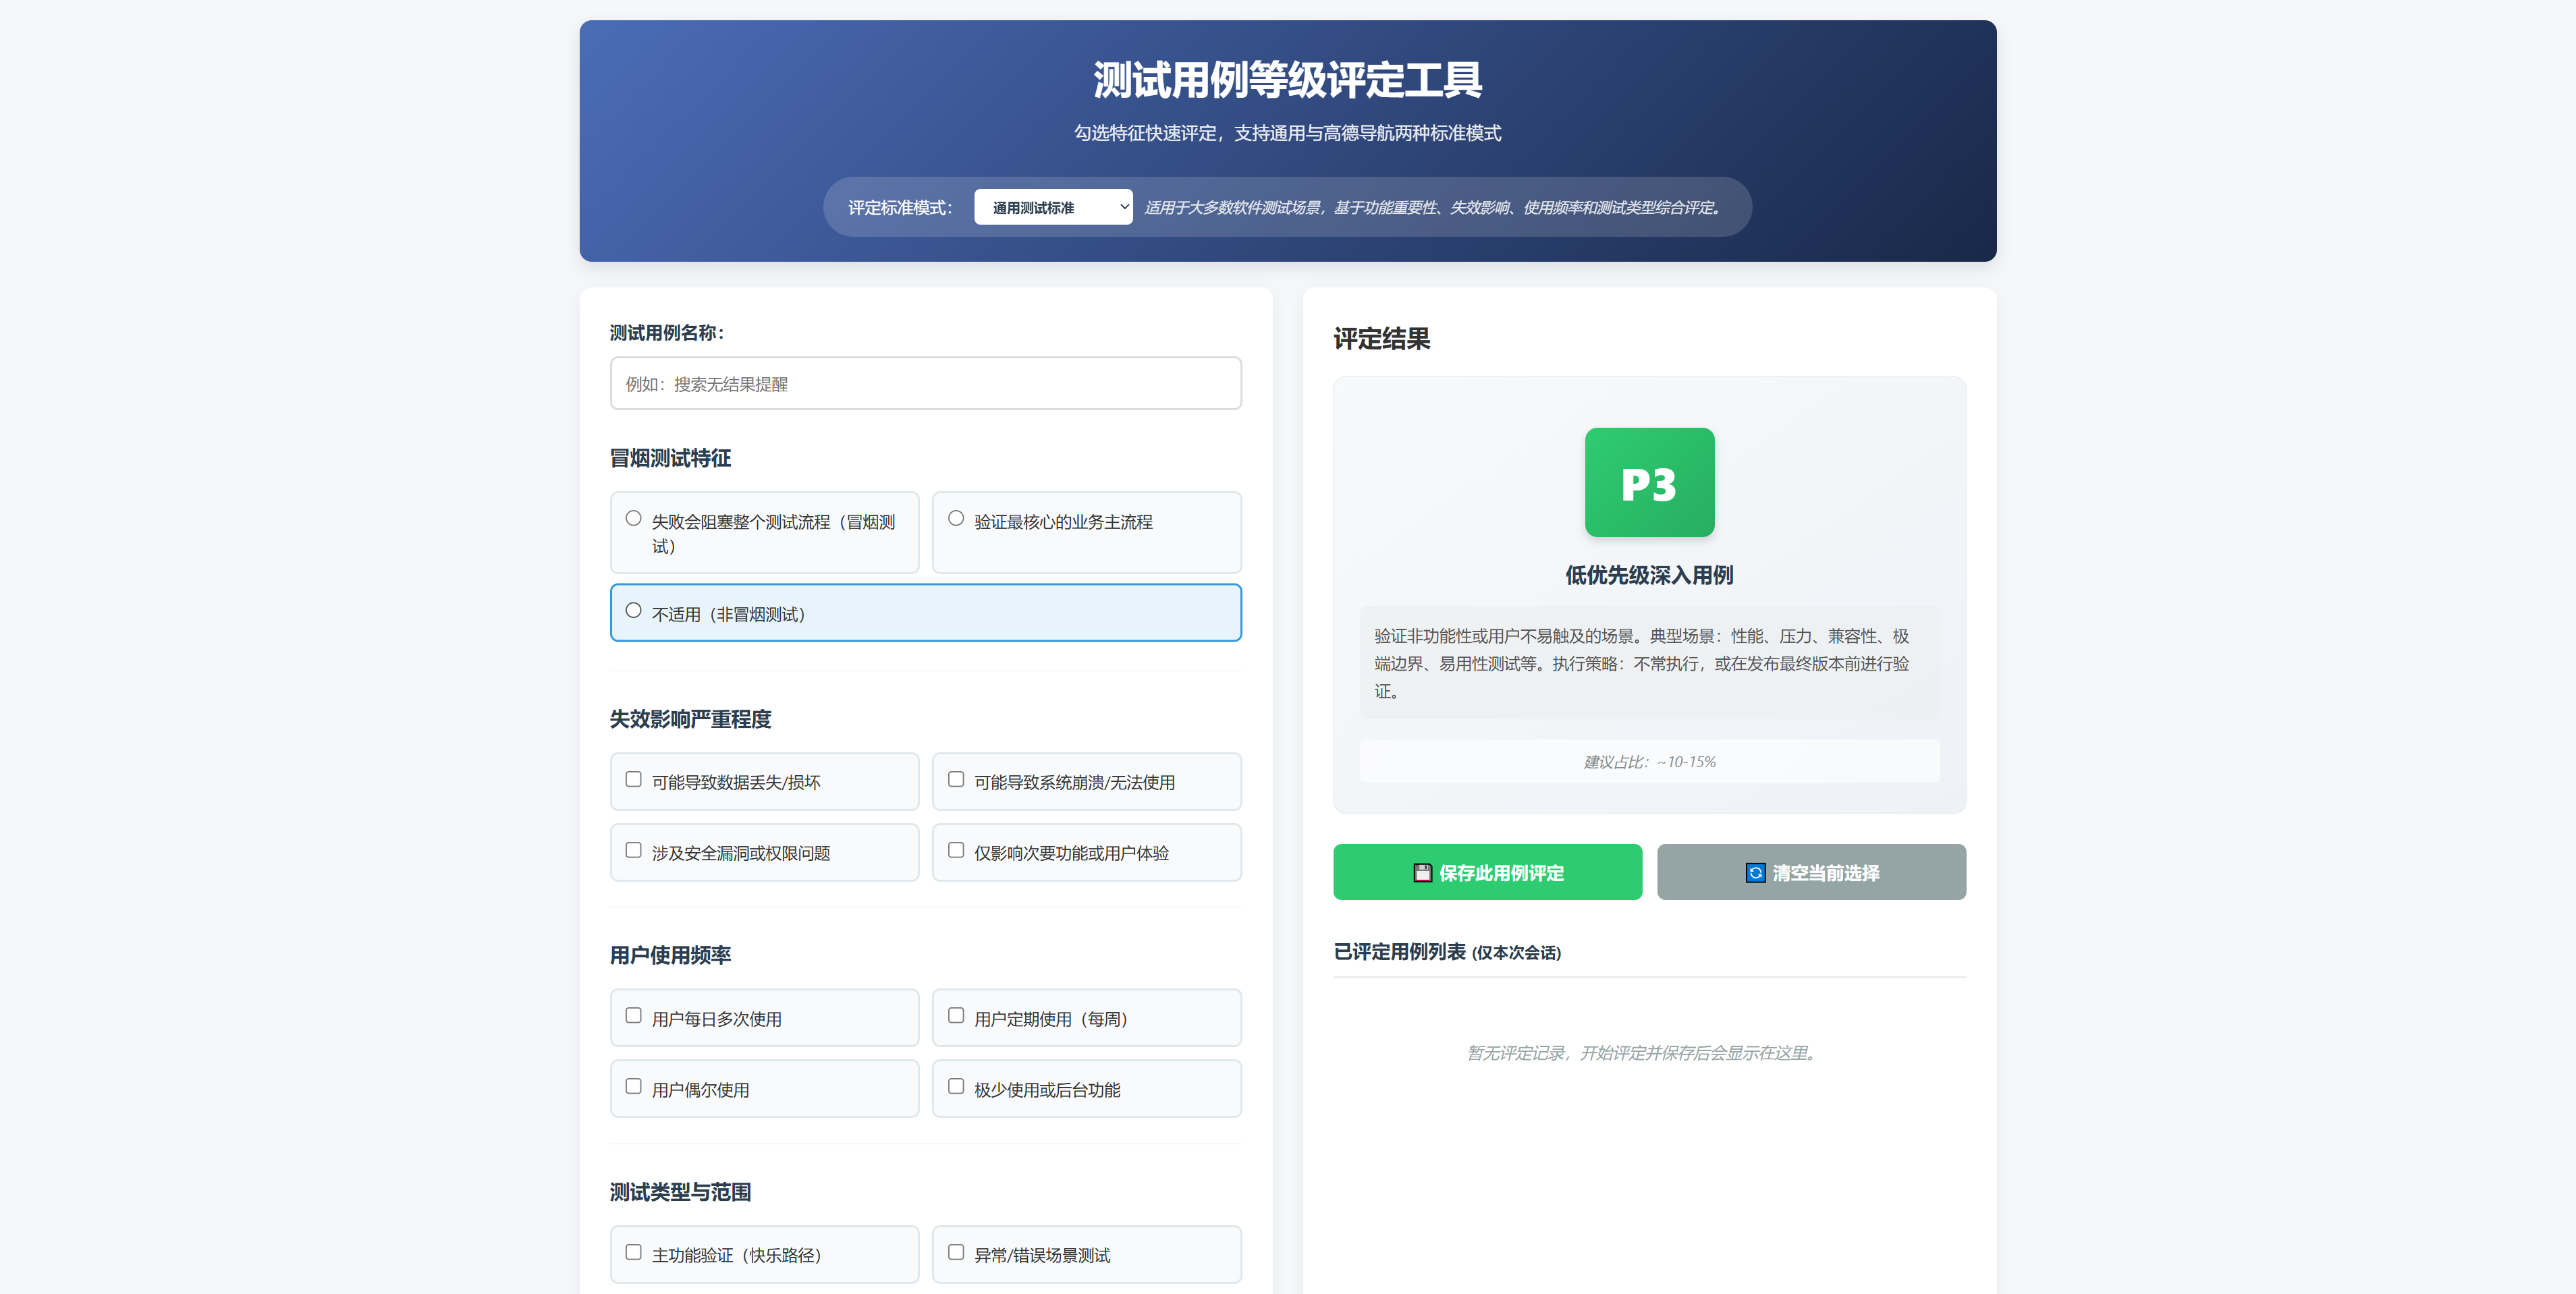The width and height of the screenshot is (2576, 1294).
Task: Open the 评定标准模式 dropdown
Action: click(1052, 207)
